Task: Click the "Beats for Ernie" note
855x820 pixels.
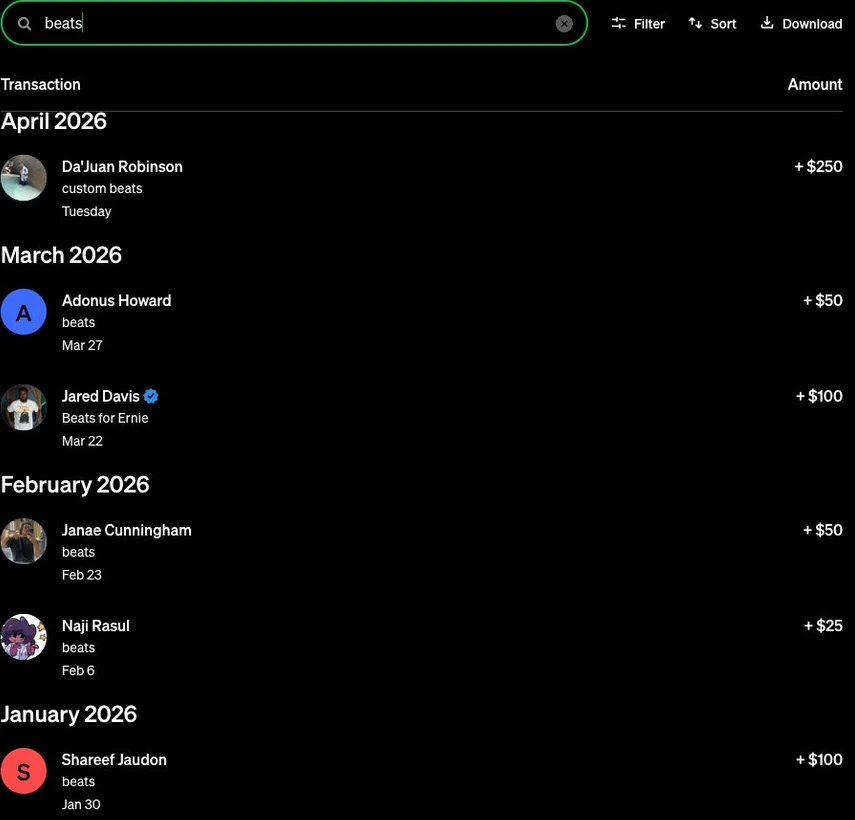Action: (105, 418)
